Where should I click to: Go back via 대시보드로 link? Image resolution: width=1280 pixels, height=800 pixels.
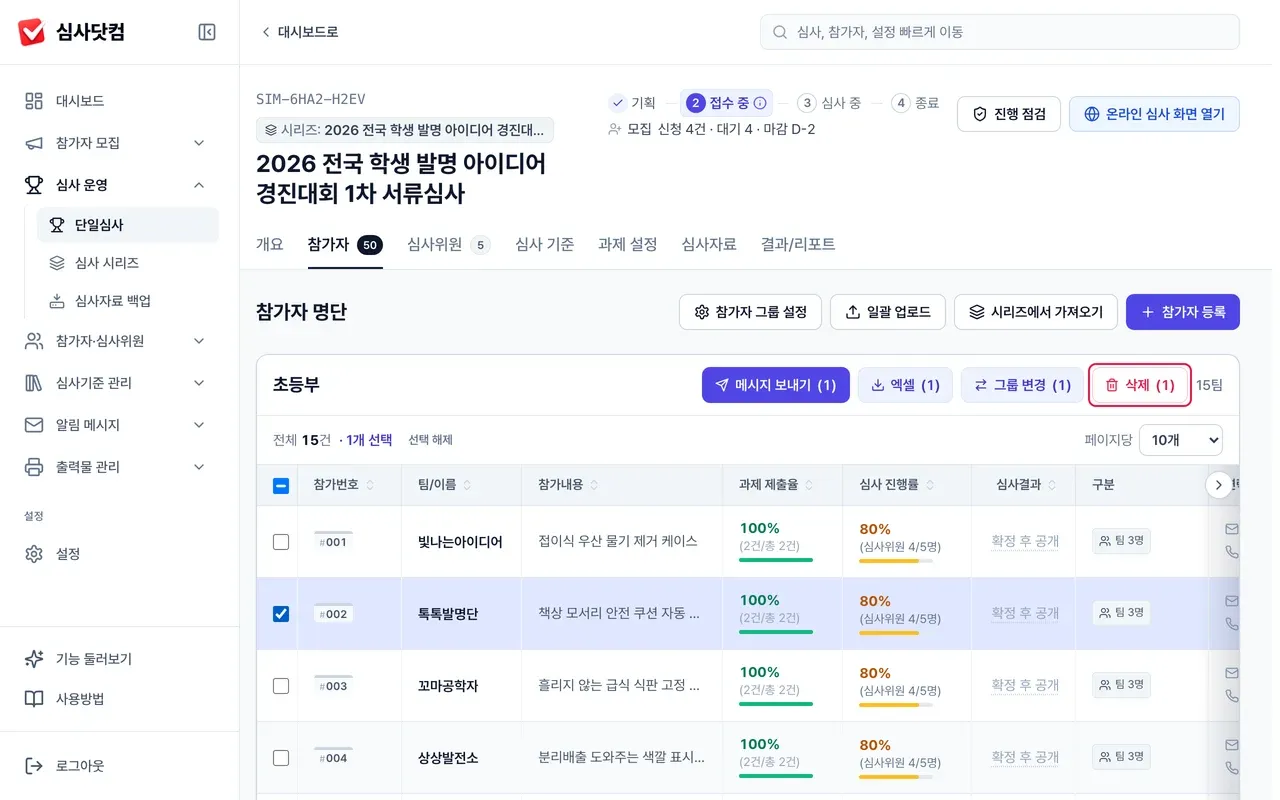(300, 32)
